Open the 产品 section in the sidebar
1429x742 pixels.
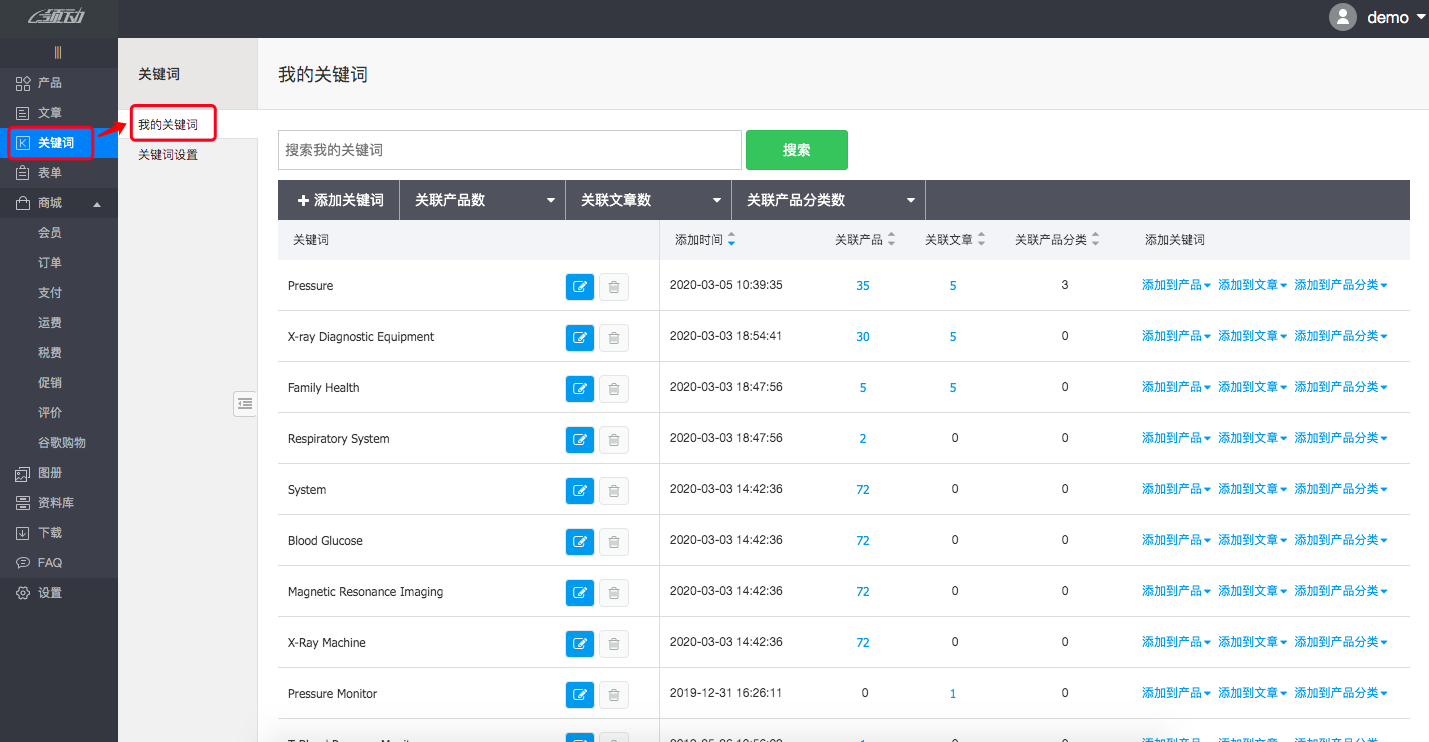coord(50,85)
